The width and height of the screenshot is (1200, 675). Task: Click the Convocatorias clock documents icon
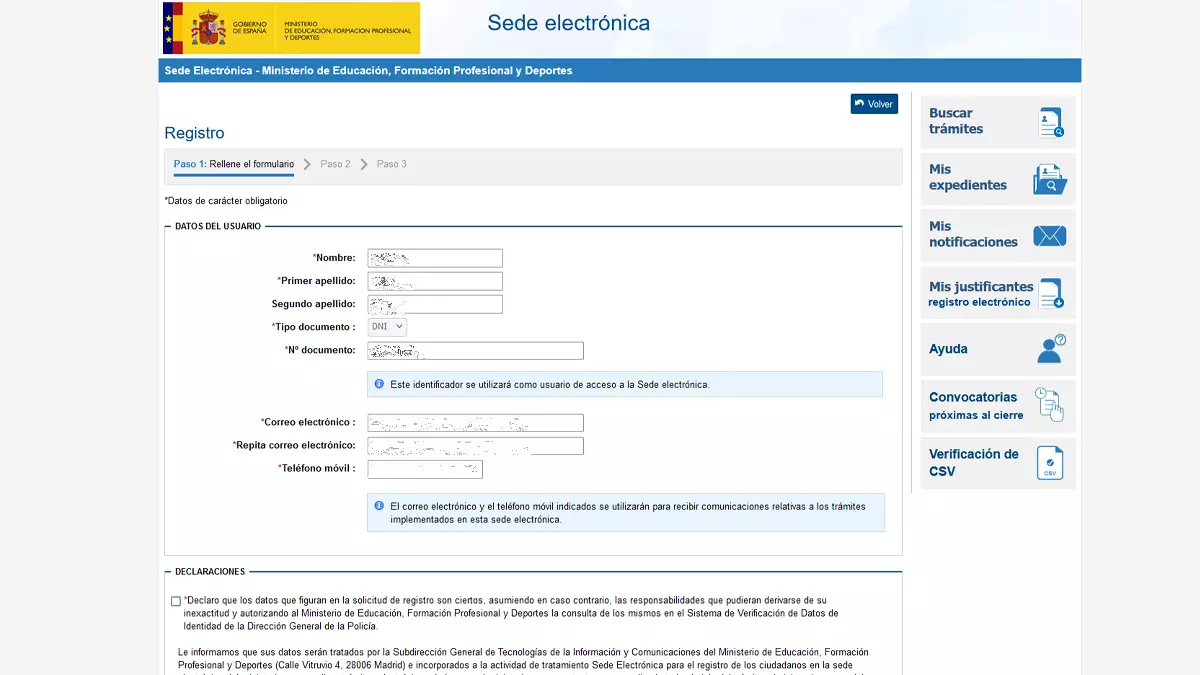tap(1049, 405)
